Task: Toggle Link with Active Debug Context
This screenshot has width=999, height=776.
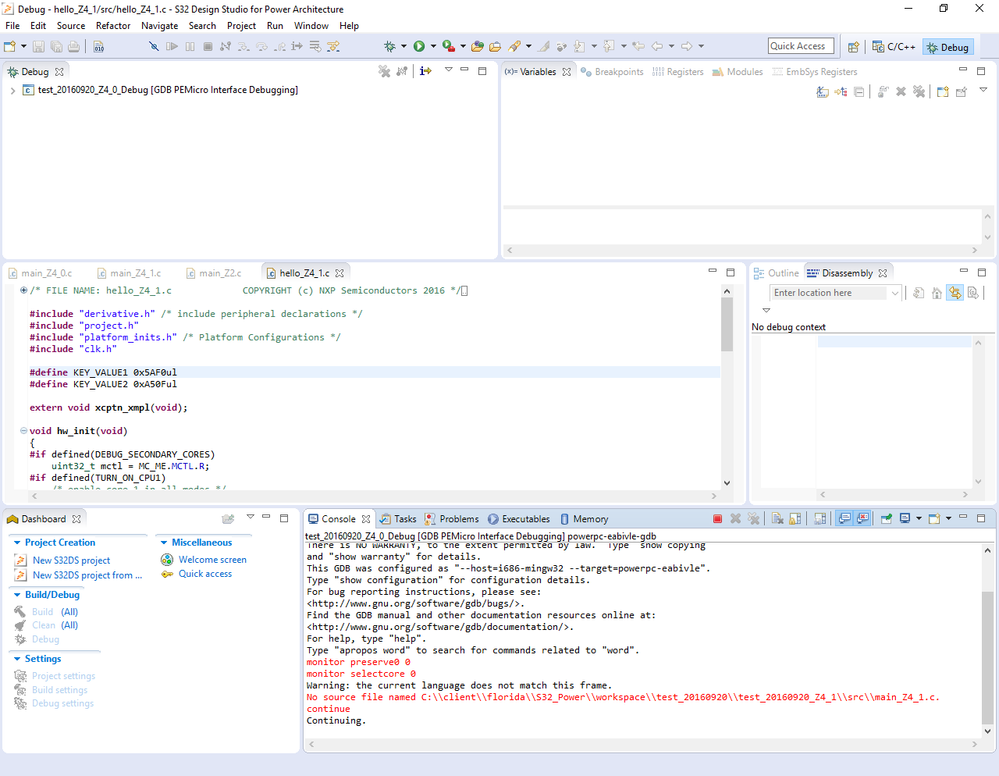Action: pos(954,293)
